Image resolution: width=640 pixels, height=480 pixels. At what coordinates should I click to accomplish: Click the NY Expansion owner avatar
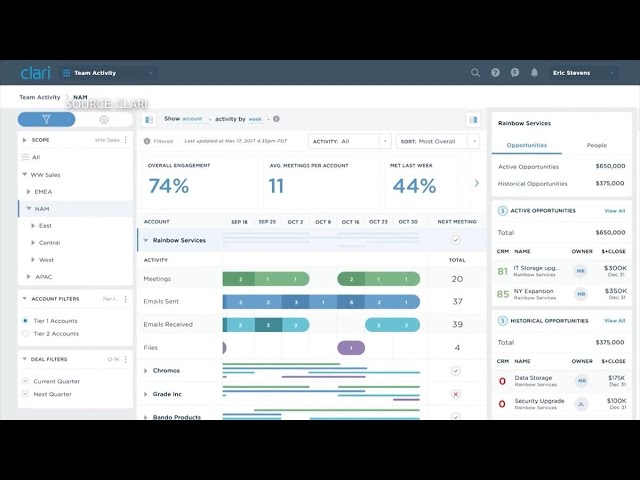581,294
